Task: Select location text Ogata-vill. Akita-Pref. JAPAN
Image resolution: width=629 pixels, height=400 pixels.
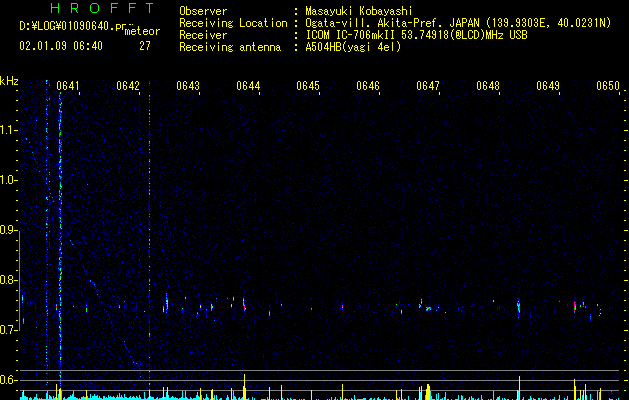Action: (x=392, y=23)
